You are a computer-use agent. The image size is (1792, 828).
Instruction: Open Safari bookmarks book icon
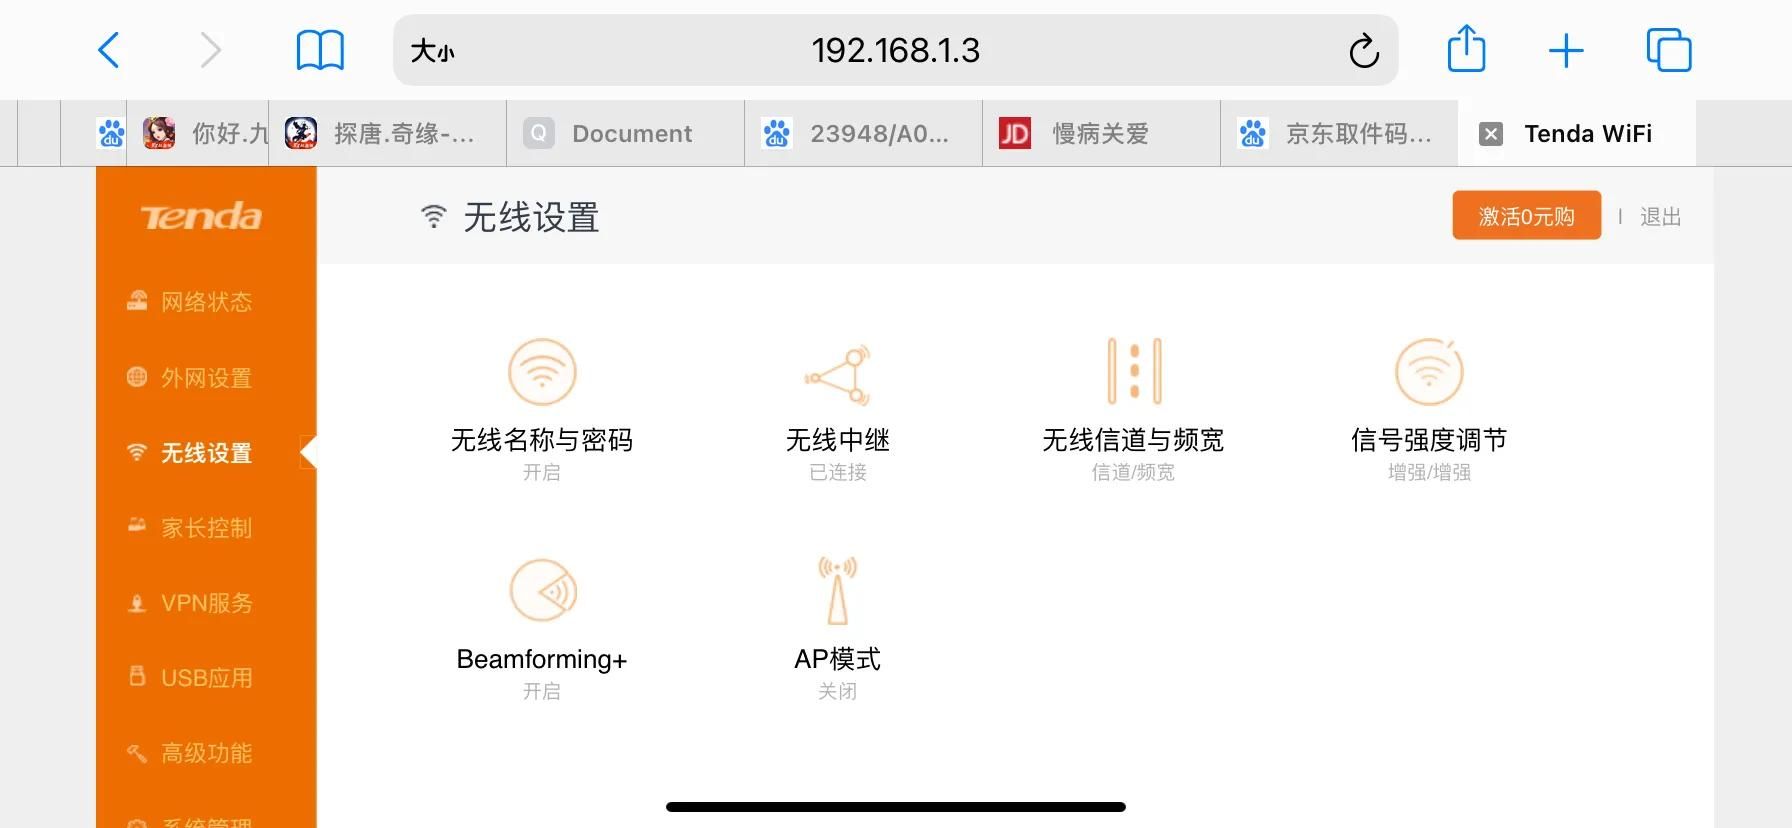tap(320, 50)
